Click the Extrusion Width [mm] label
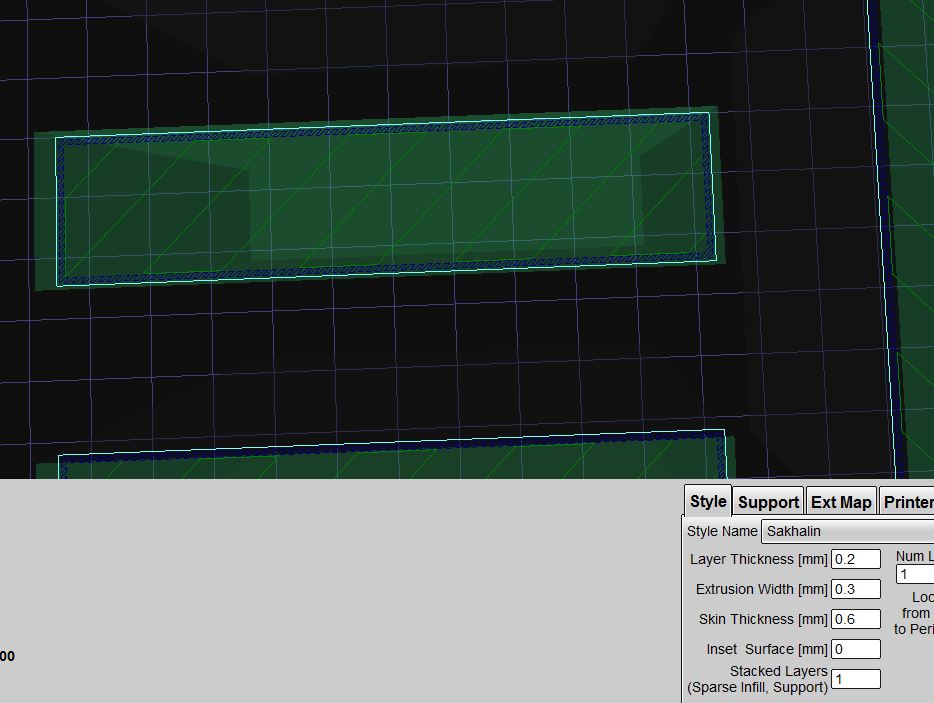 click(x=761, y=589)
